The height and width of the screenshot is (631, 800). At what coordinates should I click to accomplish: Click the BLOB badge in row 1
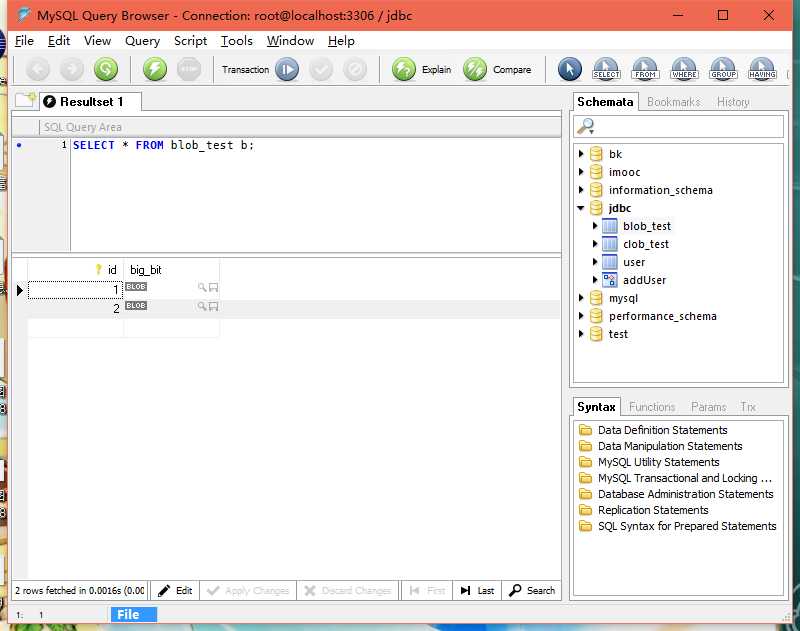136,287
